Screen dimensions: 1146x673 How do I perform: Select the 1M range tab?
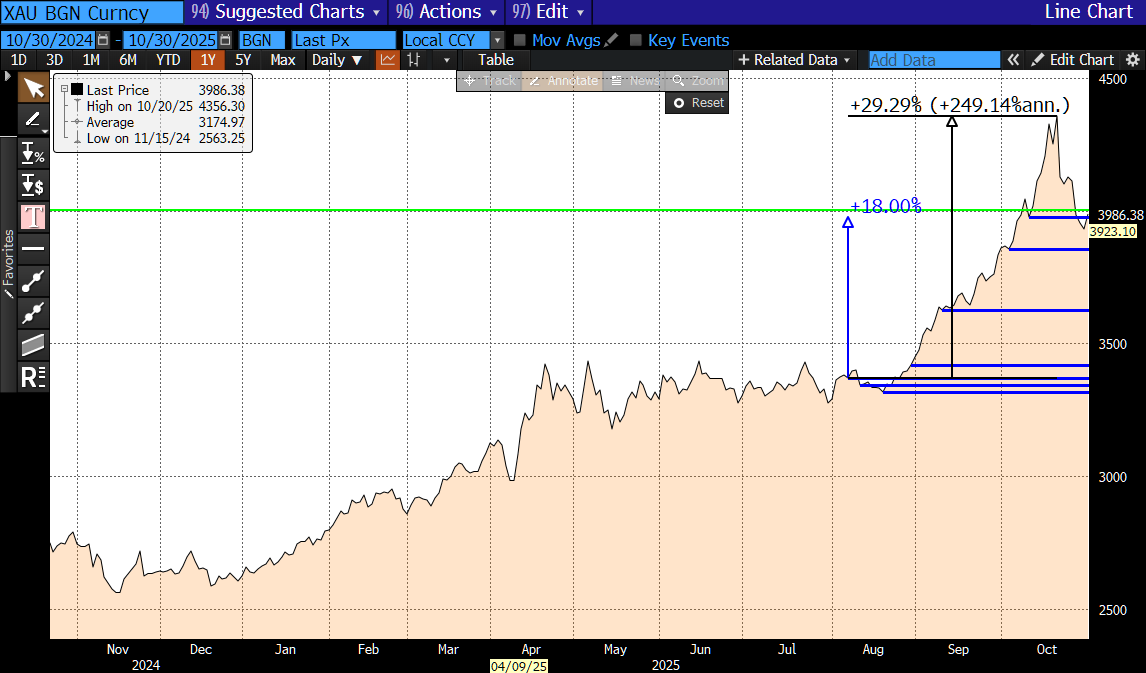[91, 60]
